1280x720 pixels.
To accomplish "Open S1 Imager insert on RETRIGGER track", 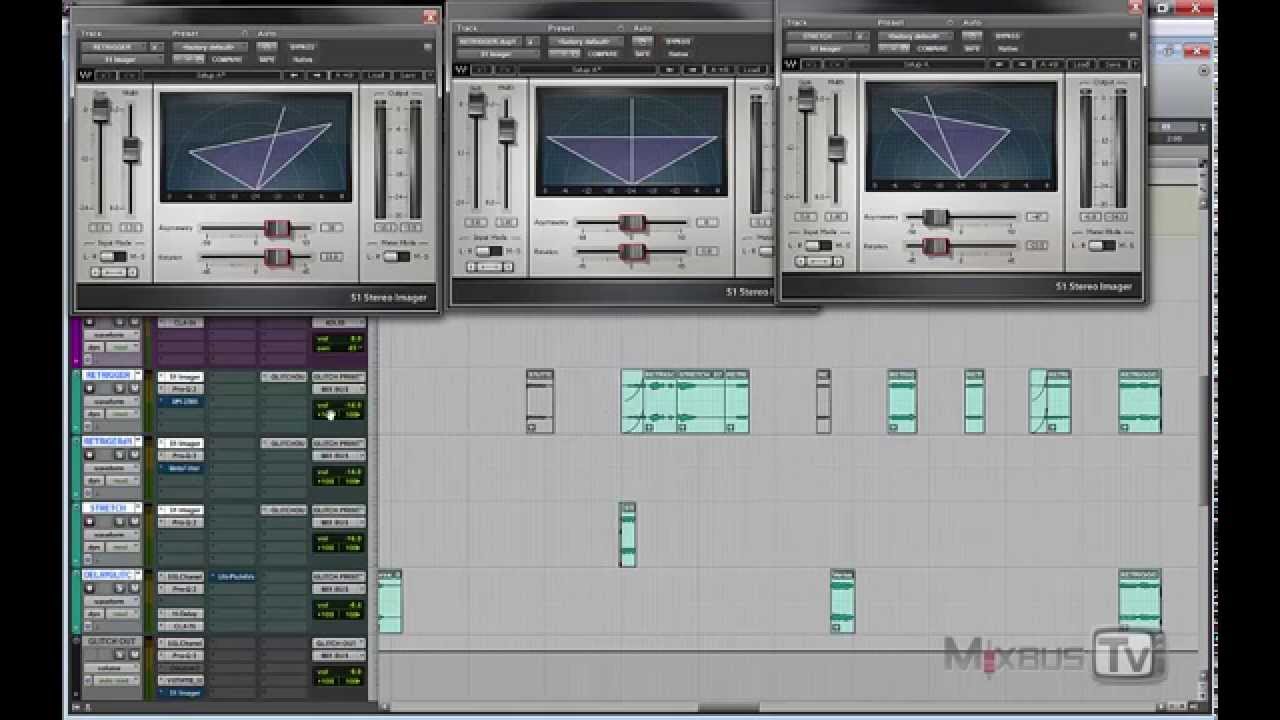I will pyautogui.click(x=181, y=377).
